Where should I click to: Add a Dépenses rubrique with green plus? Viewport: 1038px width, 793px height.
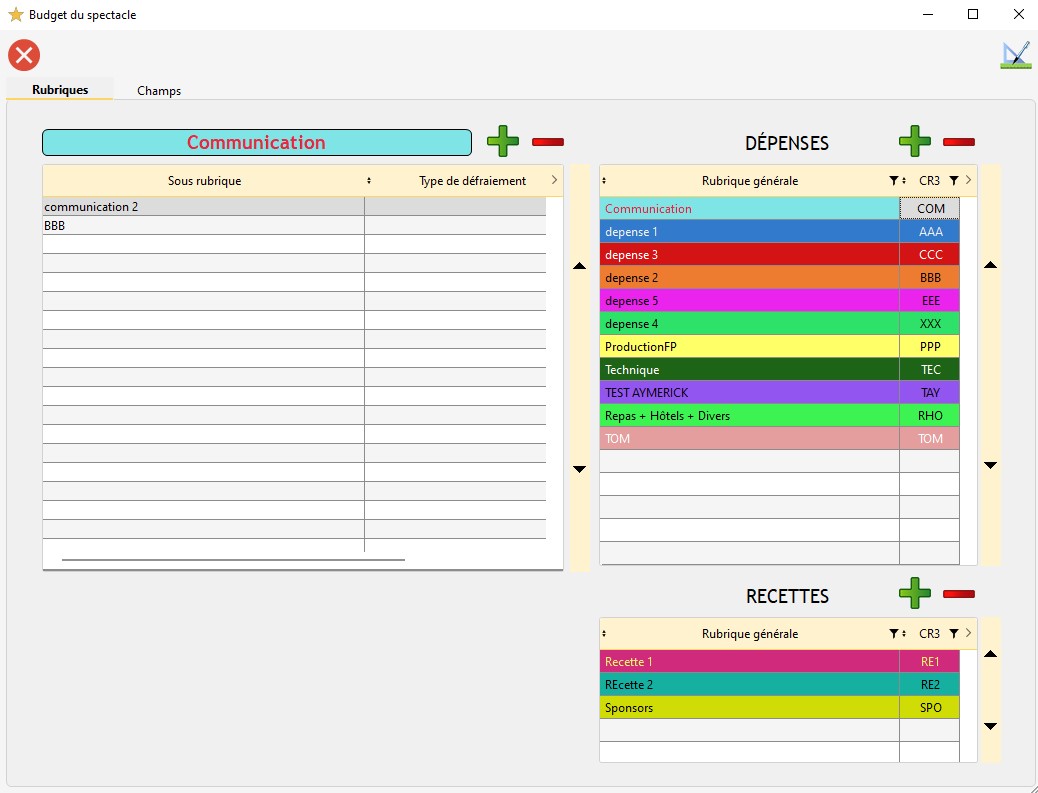pyautogui.click(x=914, y=142)
